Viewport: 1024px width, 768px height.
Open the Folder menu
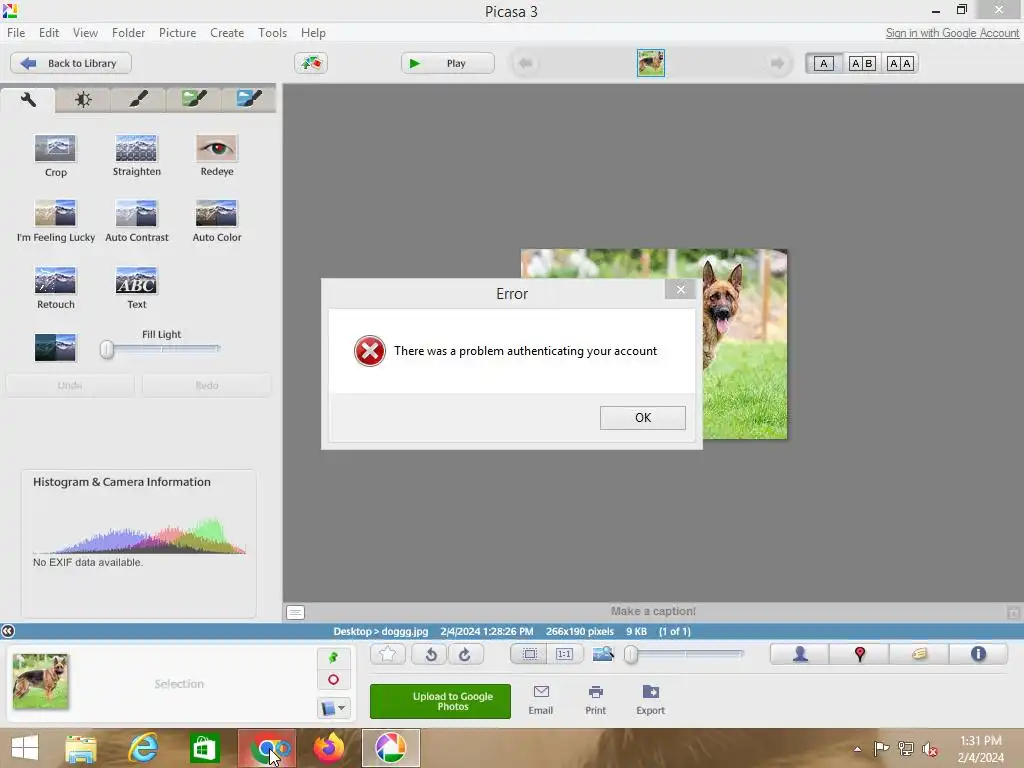[x=128, y=33]
